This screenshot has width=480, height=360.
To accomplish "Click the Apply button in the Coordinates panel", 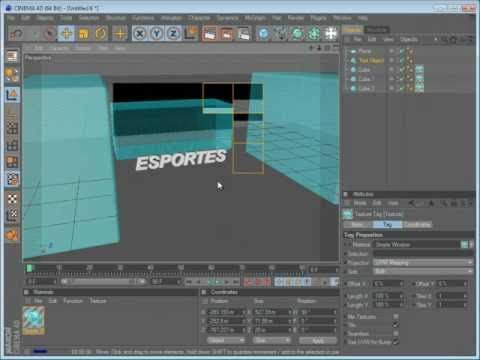I will pos(317,341).
